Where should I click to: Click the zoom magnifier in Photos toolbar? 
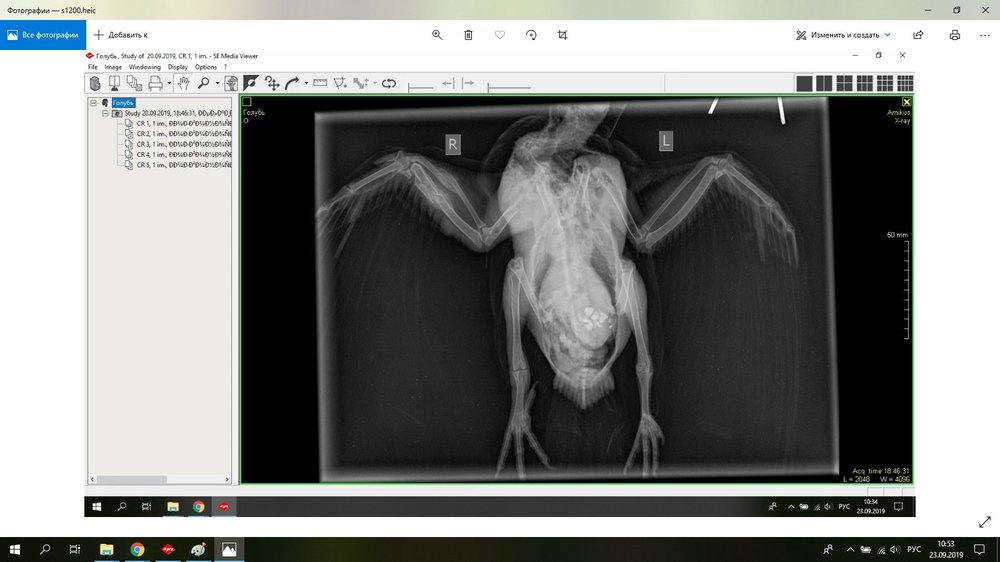[437, 35]
